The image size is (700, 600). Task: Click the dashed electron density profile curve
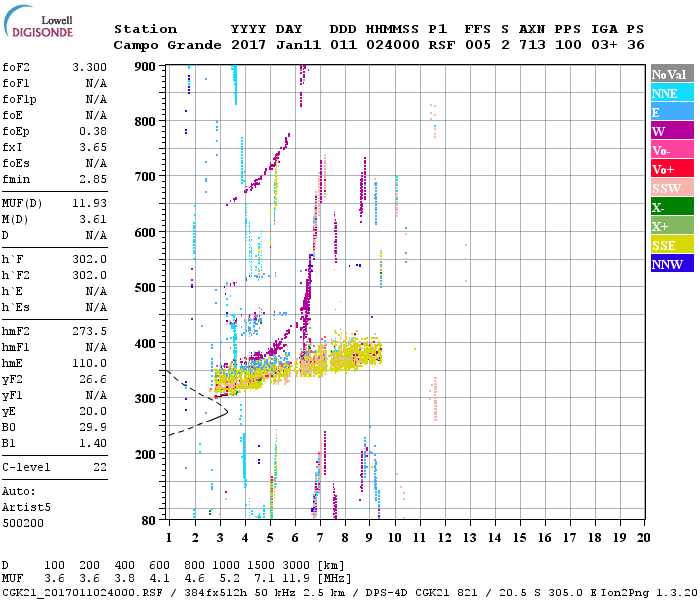tap(196, 402)
